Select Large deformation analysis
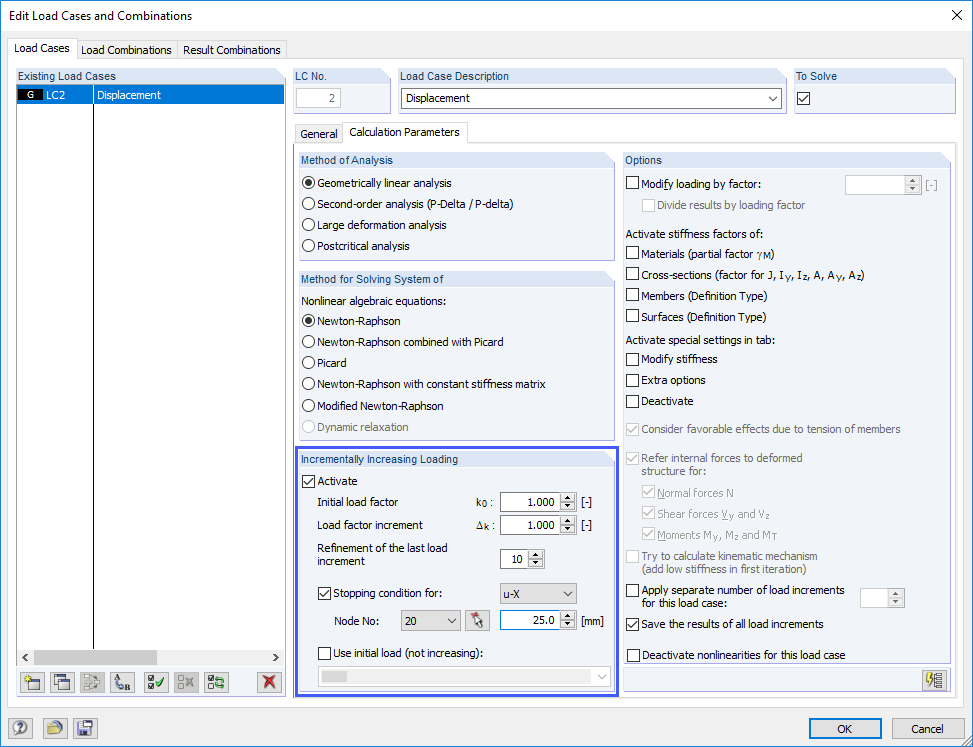973x747 pixels. click(308, 225)
